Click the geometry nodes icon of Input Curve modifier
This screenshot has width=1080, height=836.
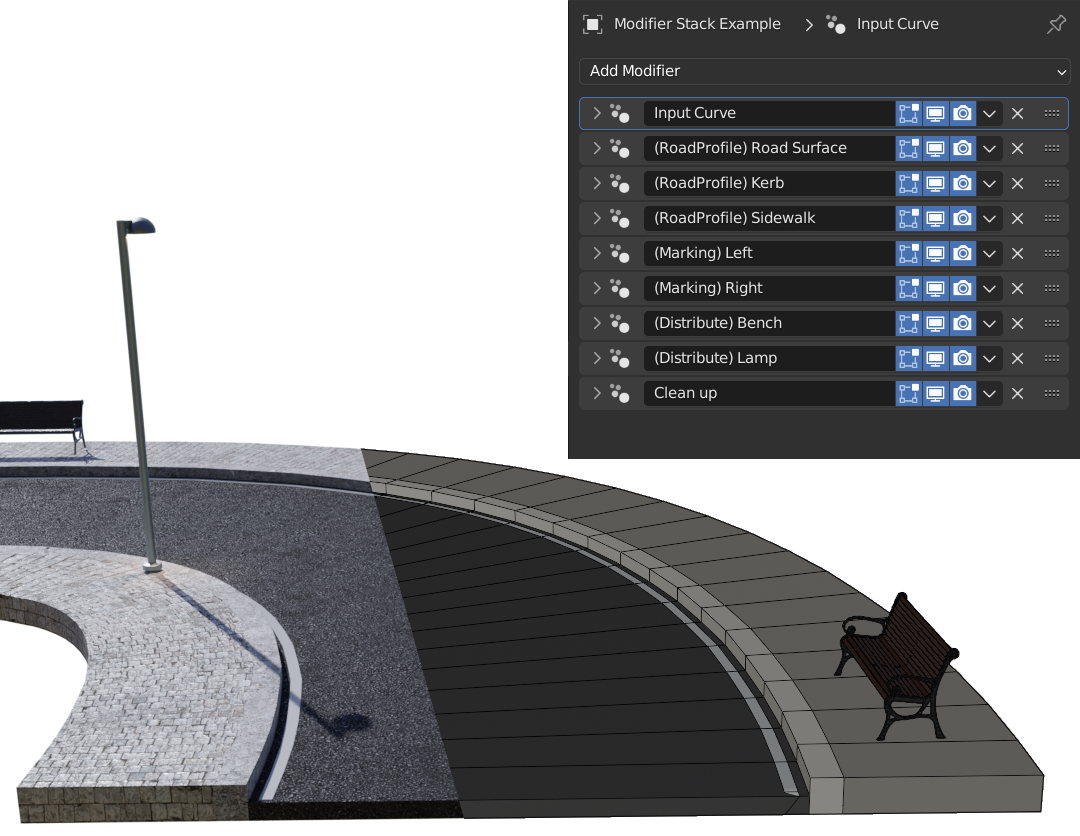point(620,113)
